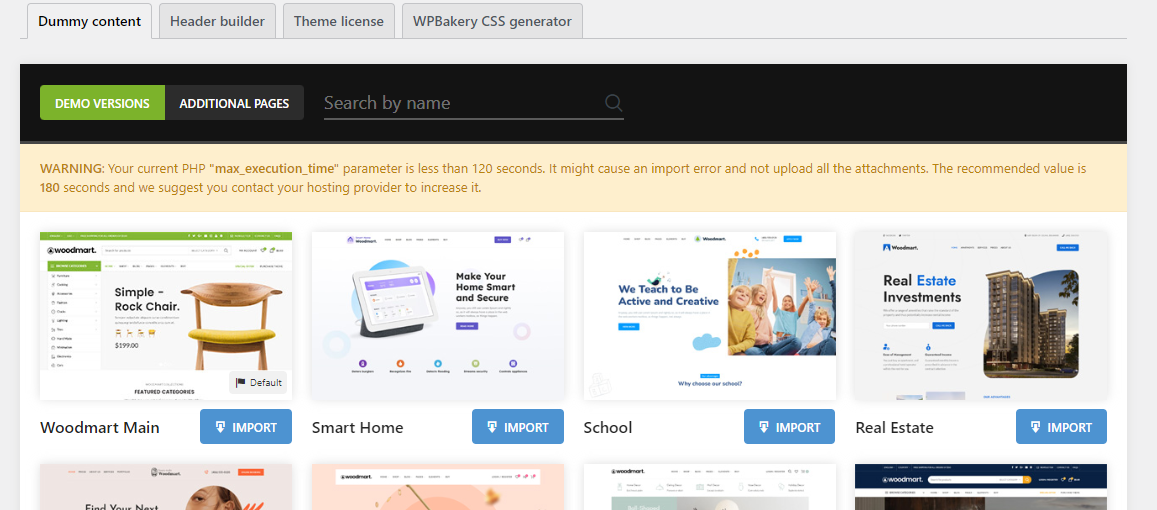Viewport: 1157px width, 510px height.
Task: Open the Theme license tab
Action: [x=339, y=21]
